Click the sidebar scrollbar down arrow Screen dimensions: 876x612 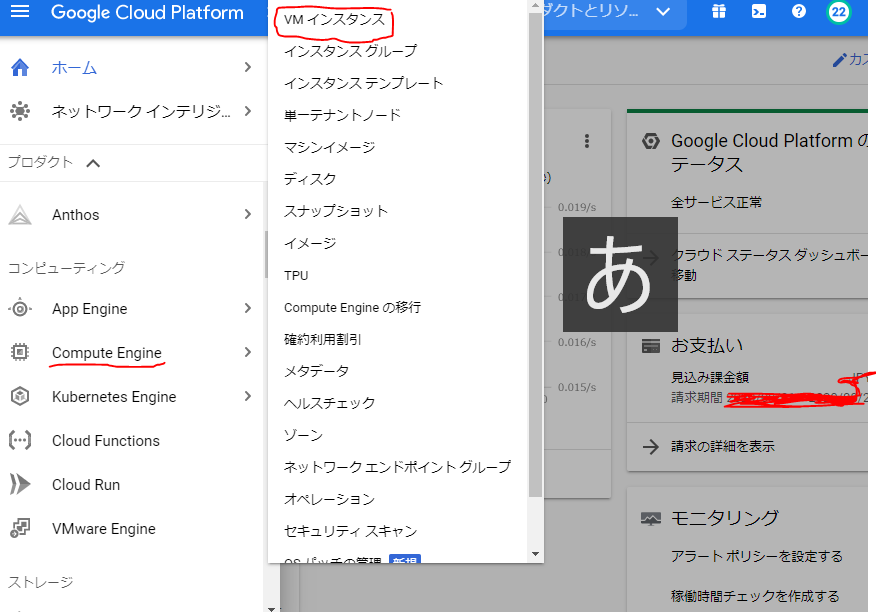[x=271, y=608]
